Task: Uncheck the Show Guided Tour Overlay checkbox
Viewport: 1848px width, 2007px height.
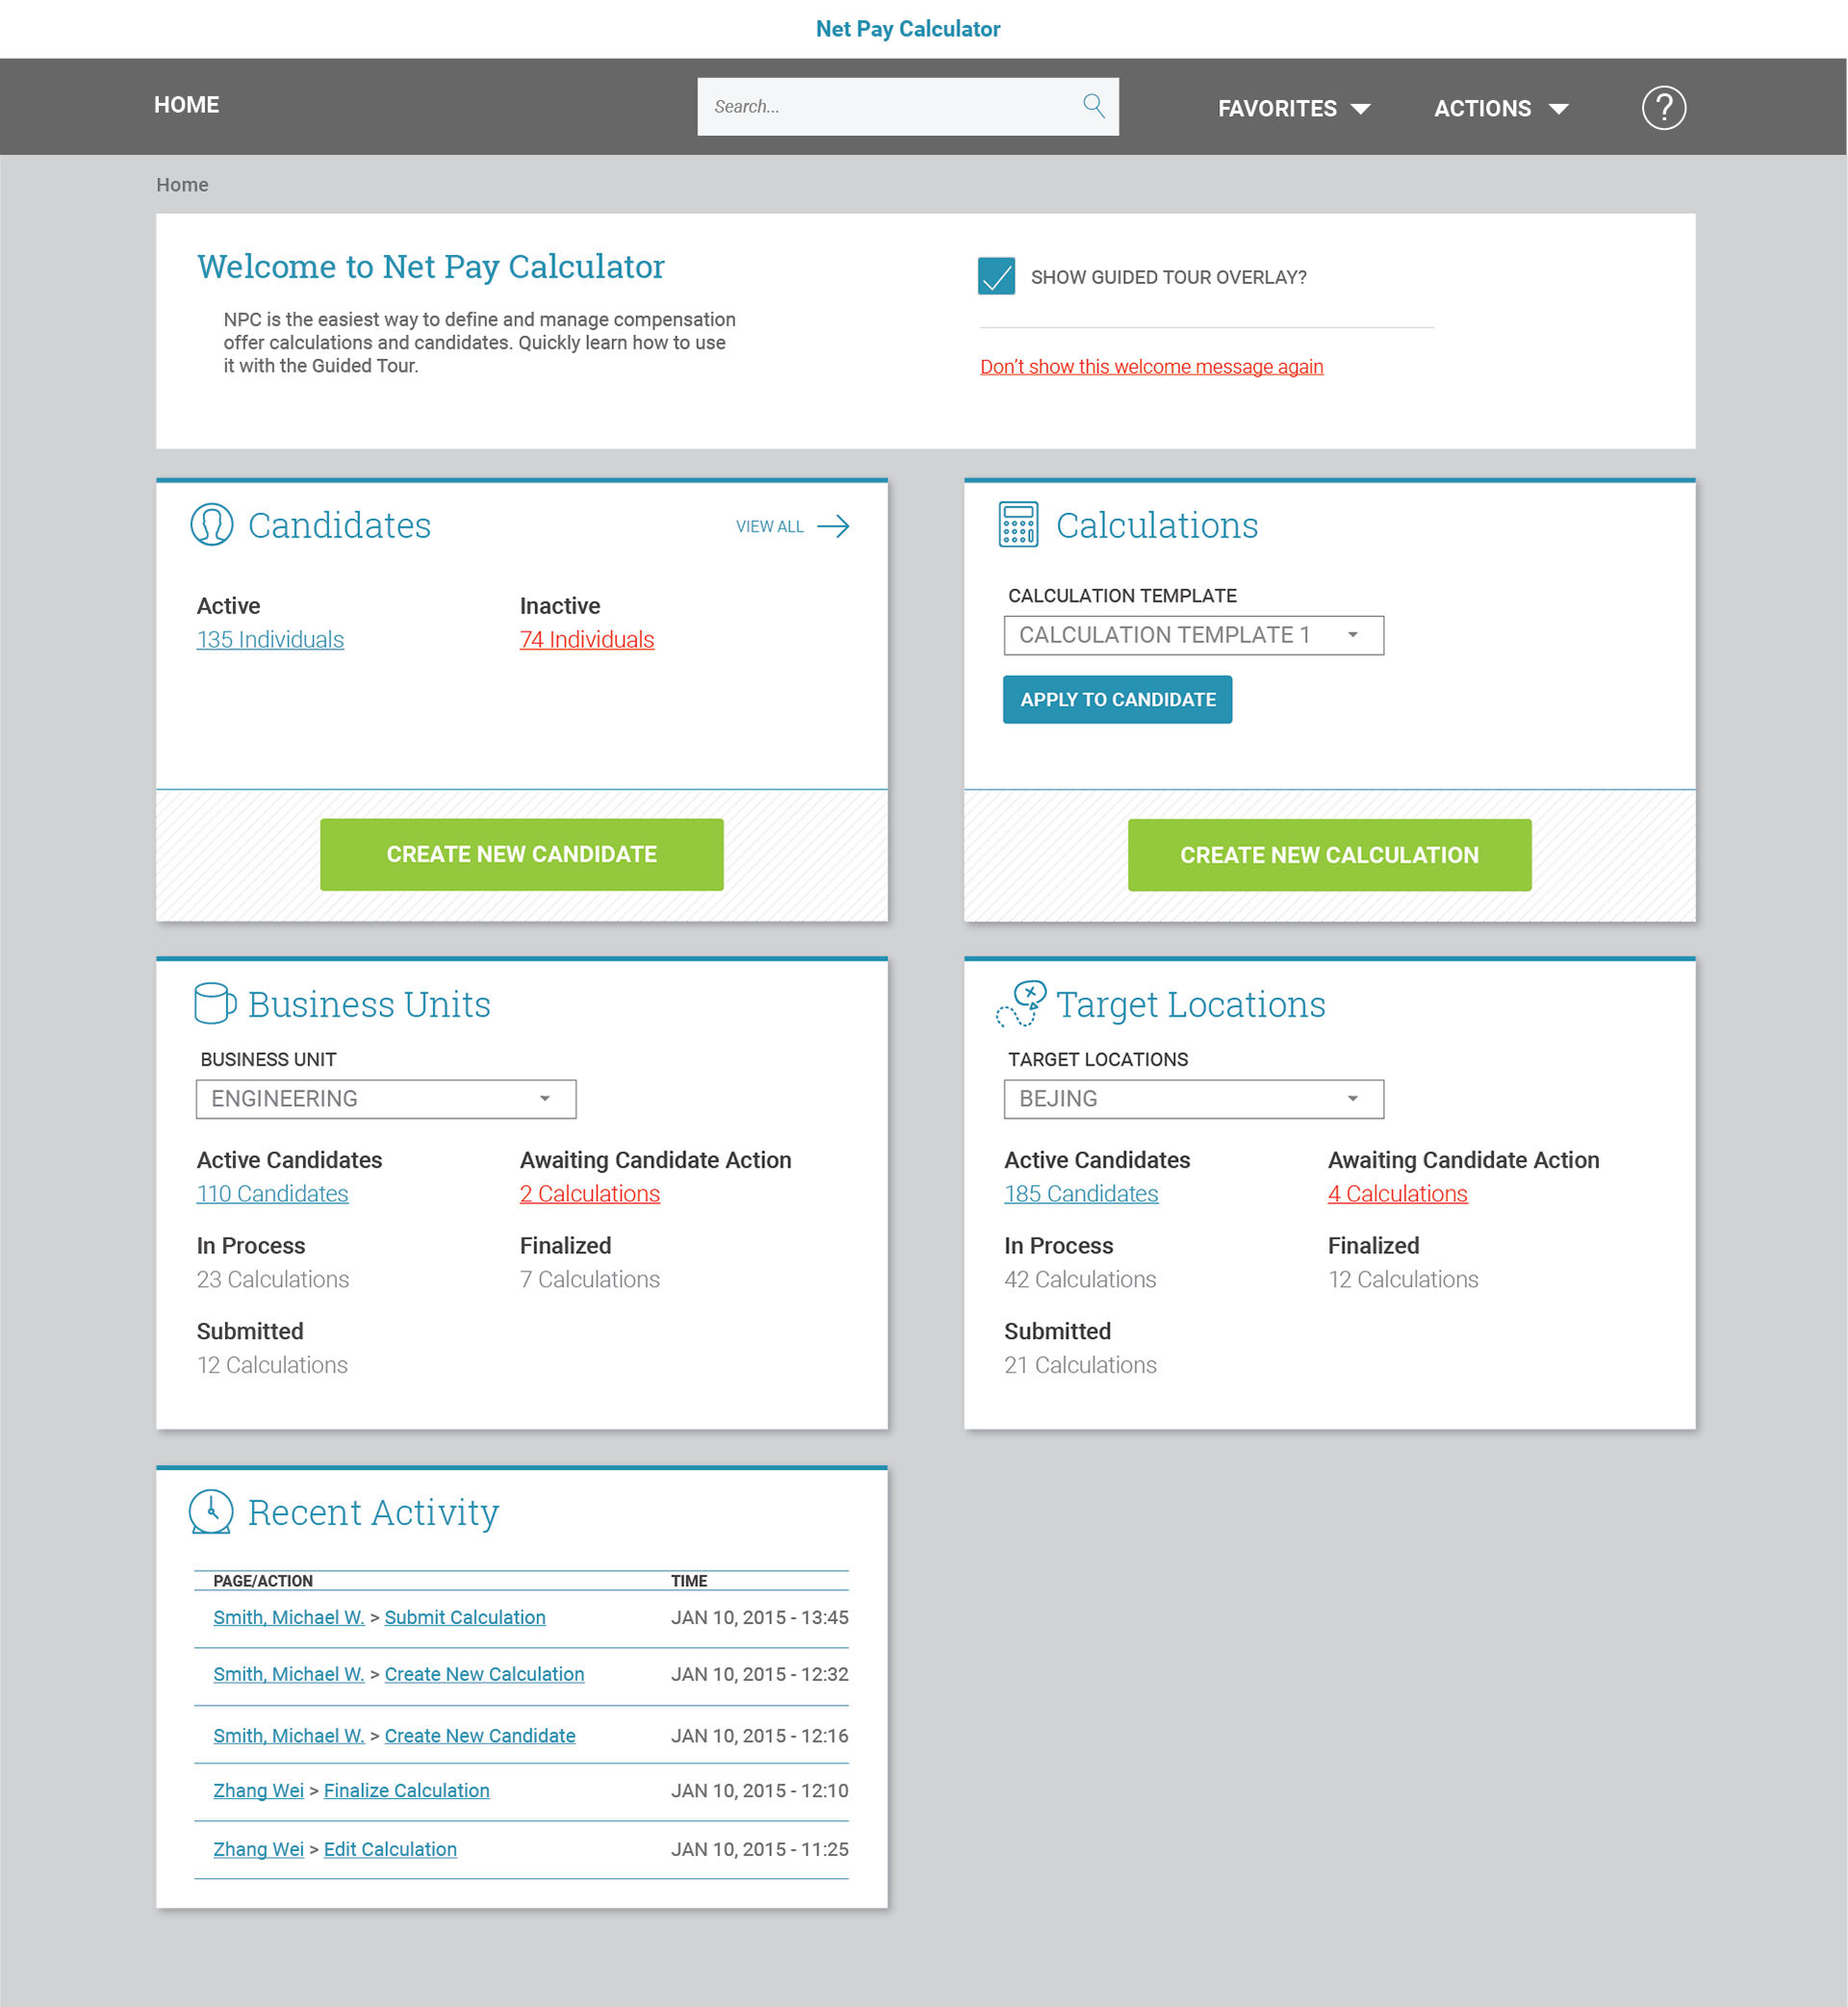Action: point(996,277)
